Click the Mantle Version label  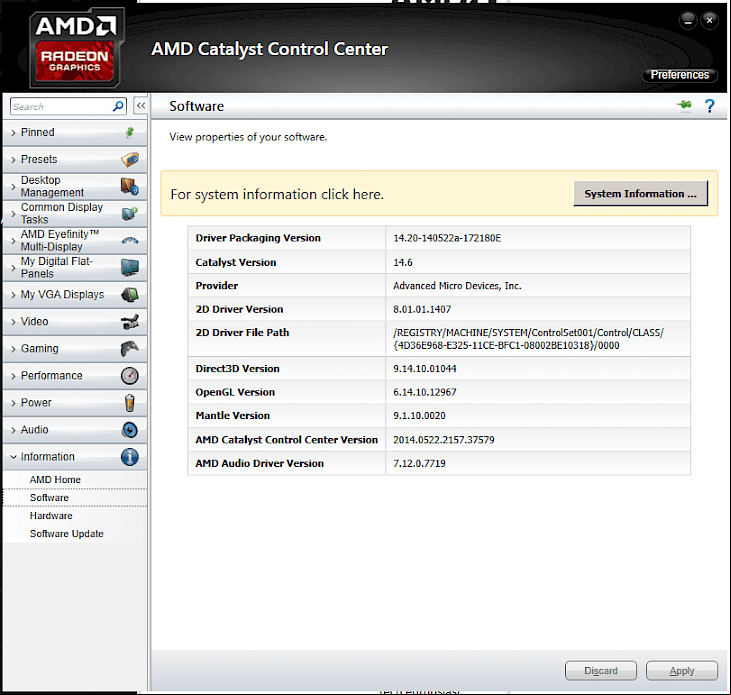point(233,415)
